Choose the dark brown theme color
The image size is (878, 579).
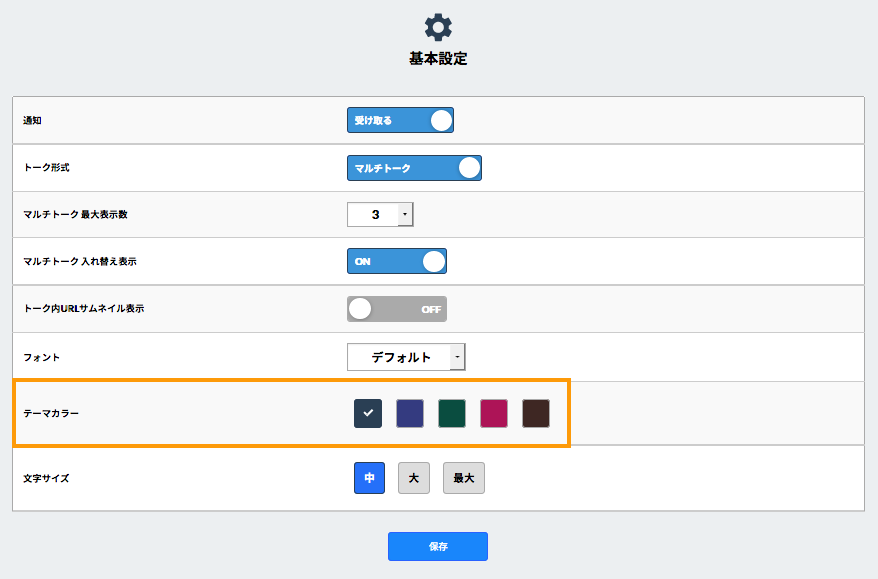click(x=536, y=413)
